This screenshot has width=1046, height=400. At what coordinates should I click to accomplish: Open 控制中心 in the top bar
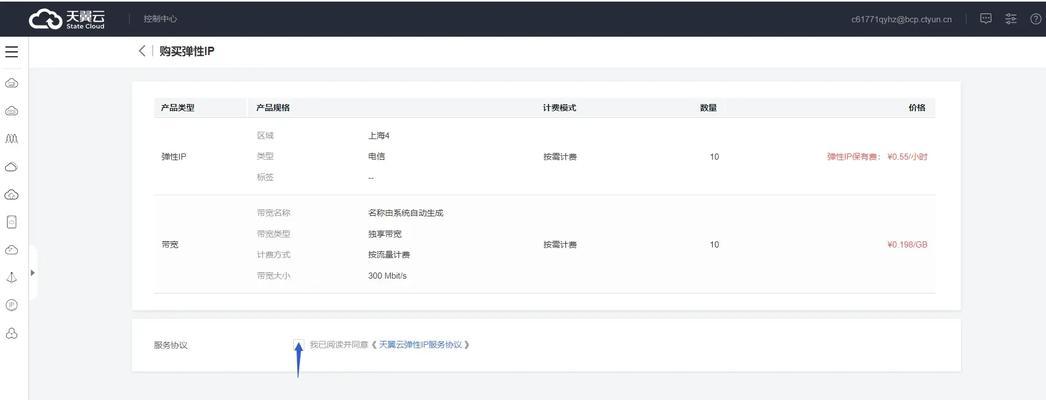pyautogui.click(x=160, y=19)
